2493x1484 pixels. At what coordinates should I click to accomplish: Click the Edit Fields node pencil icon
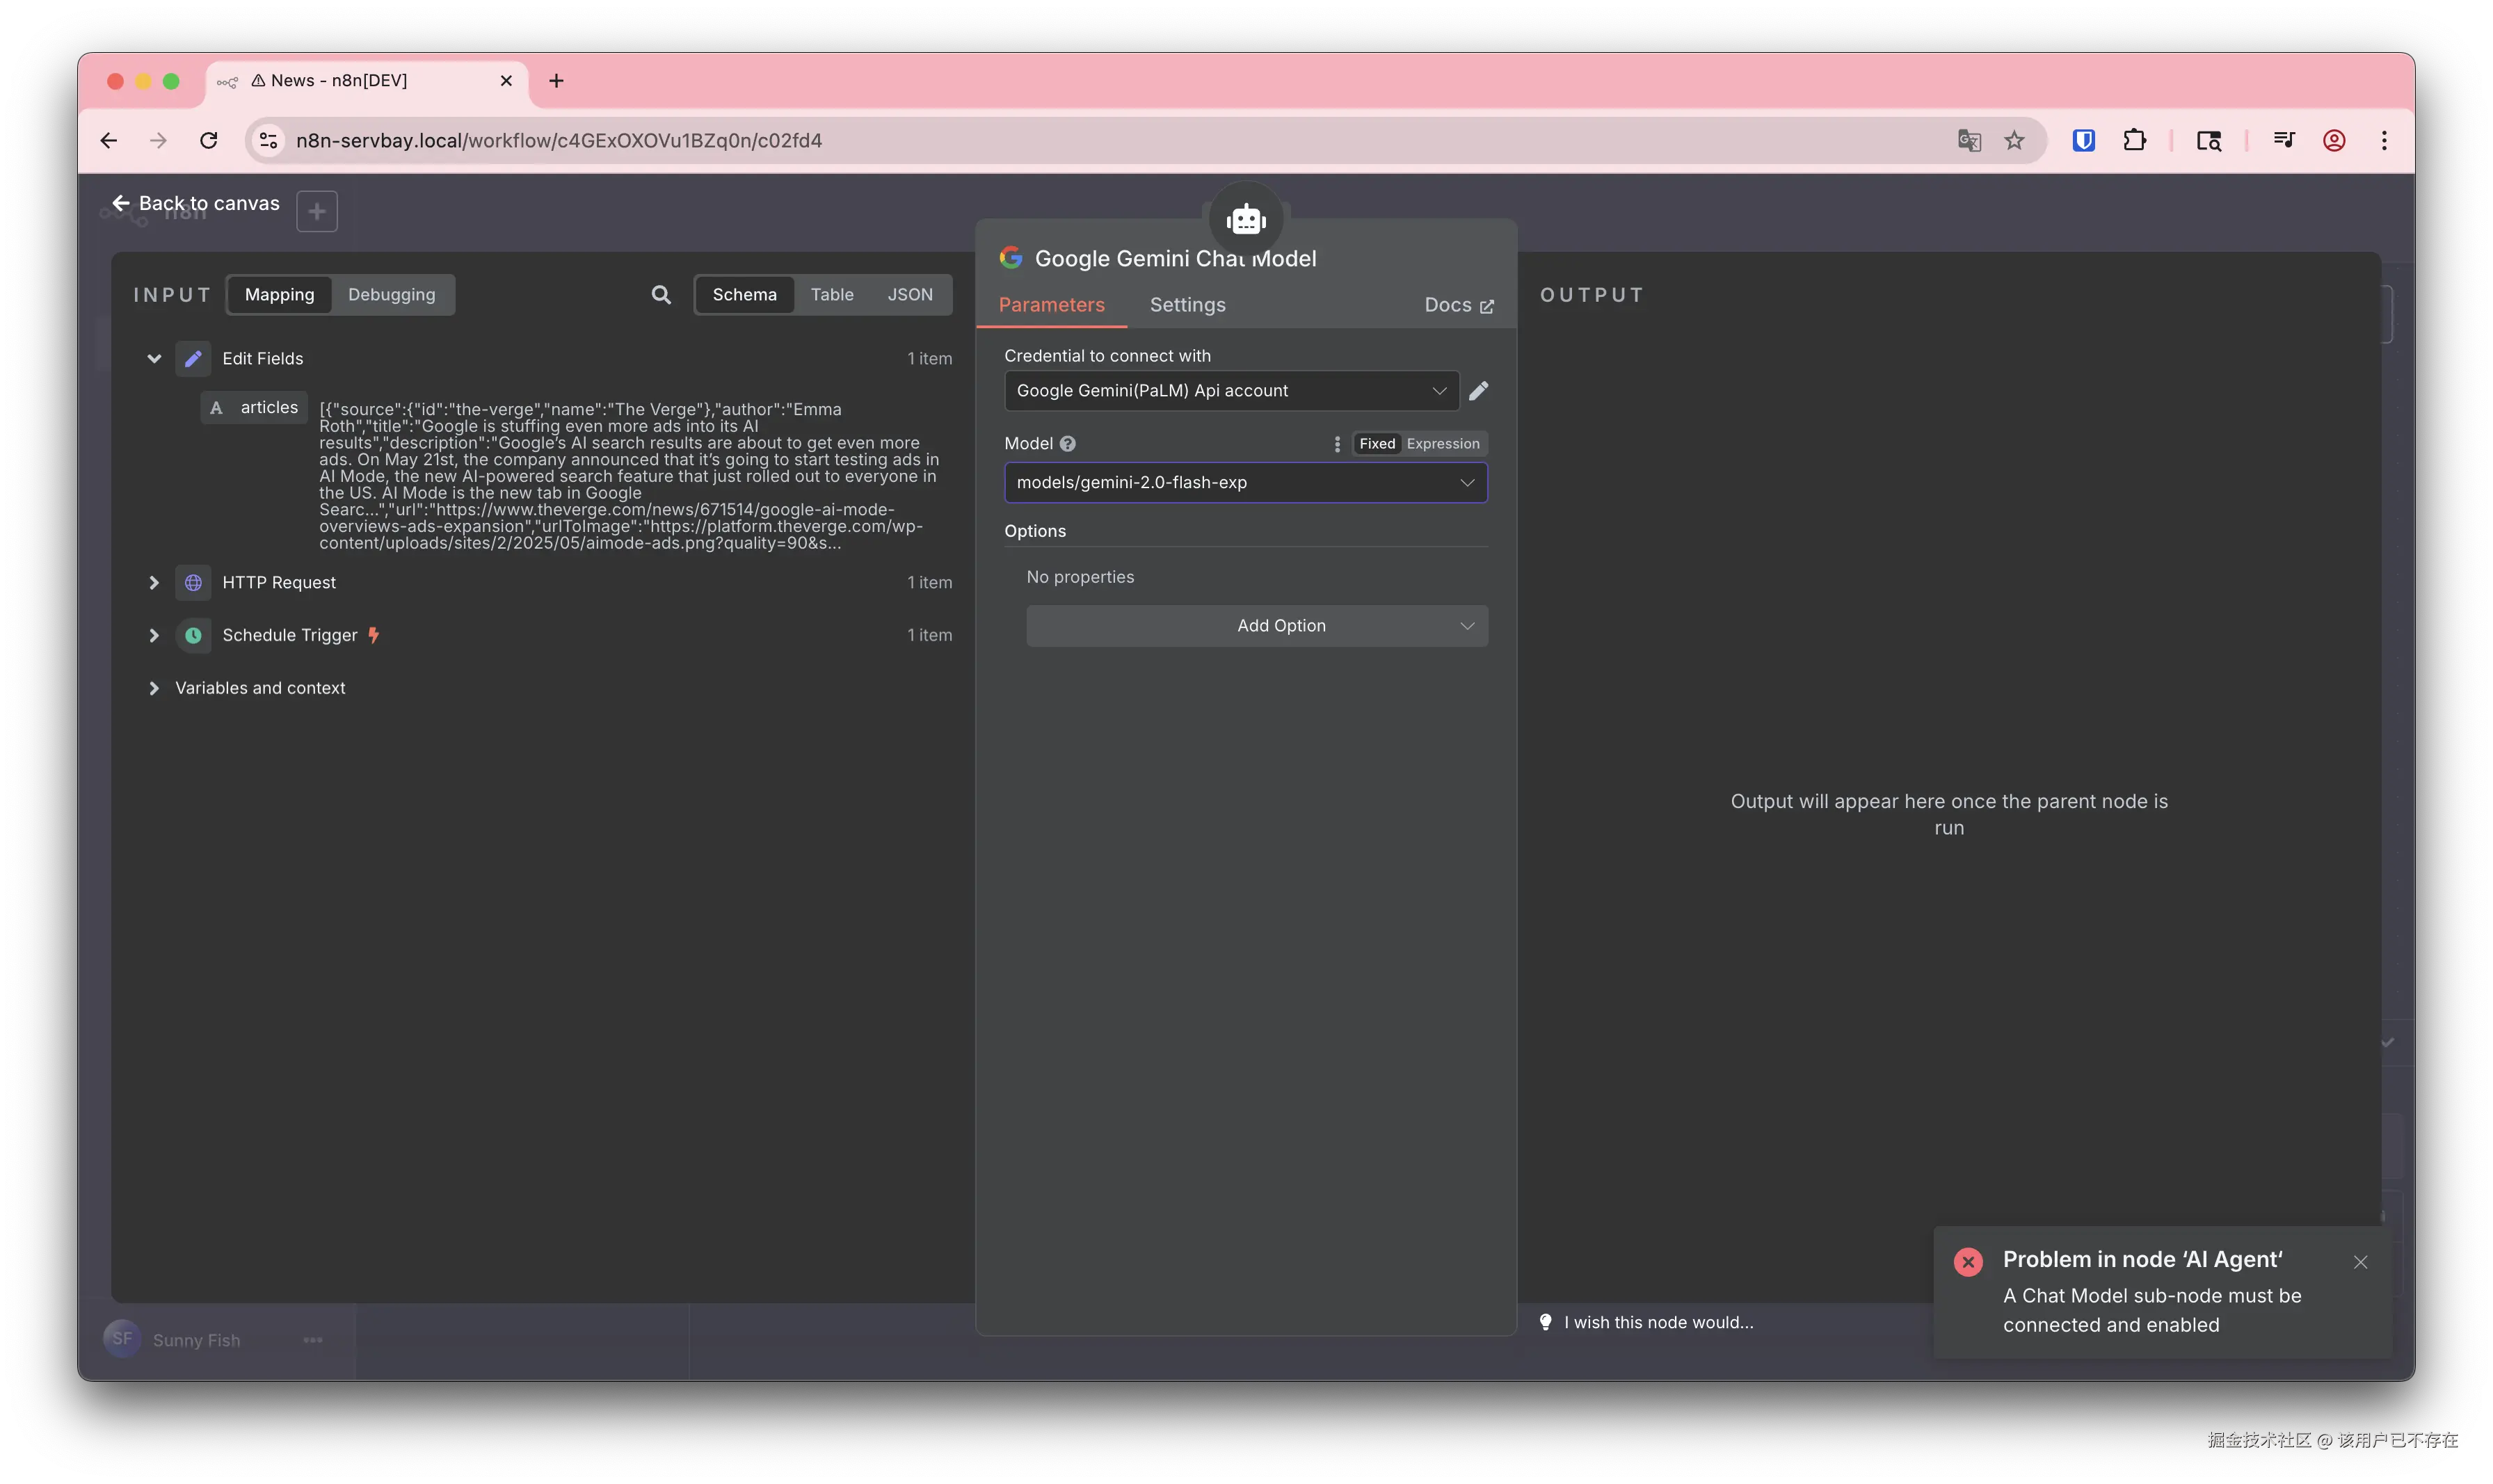point(193,358)
